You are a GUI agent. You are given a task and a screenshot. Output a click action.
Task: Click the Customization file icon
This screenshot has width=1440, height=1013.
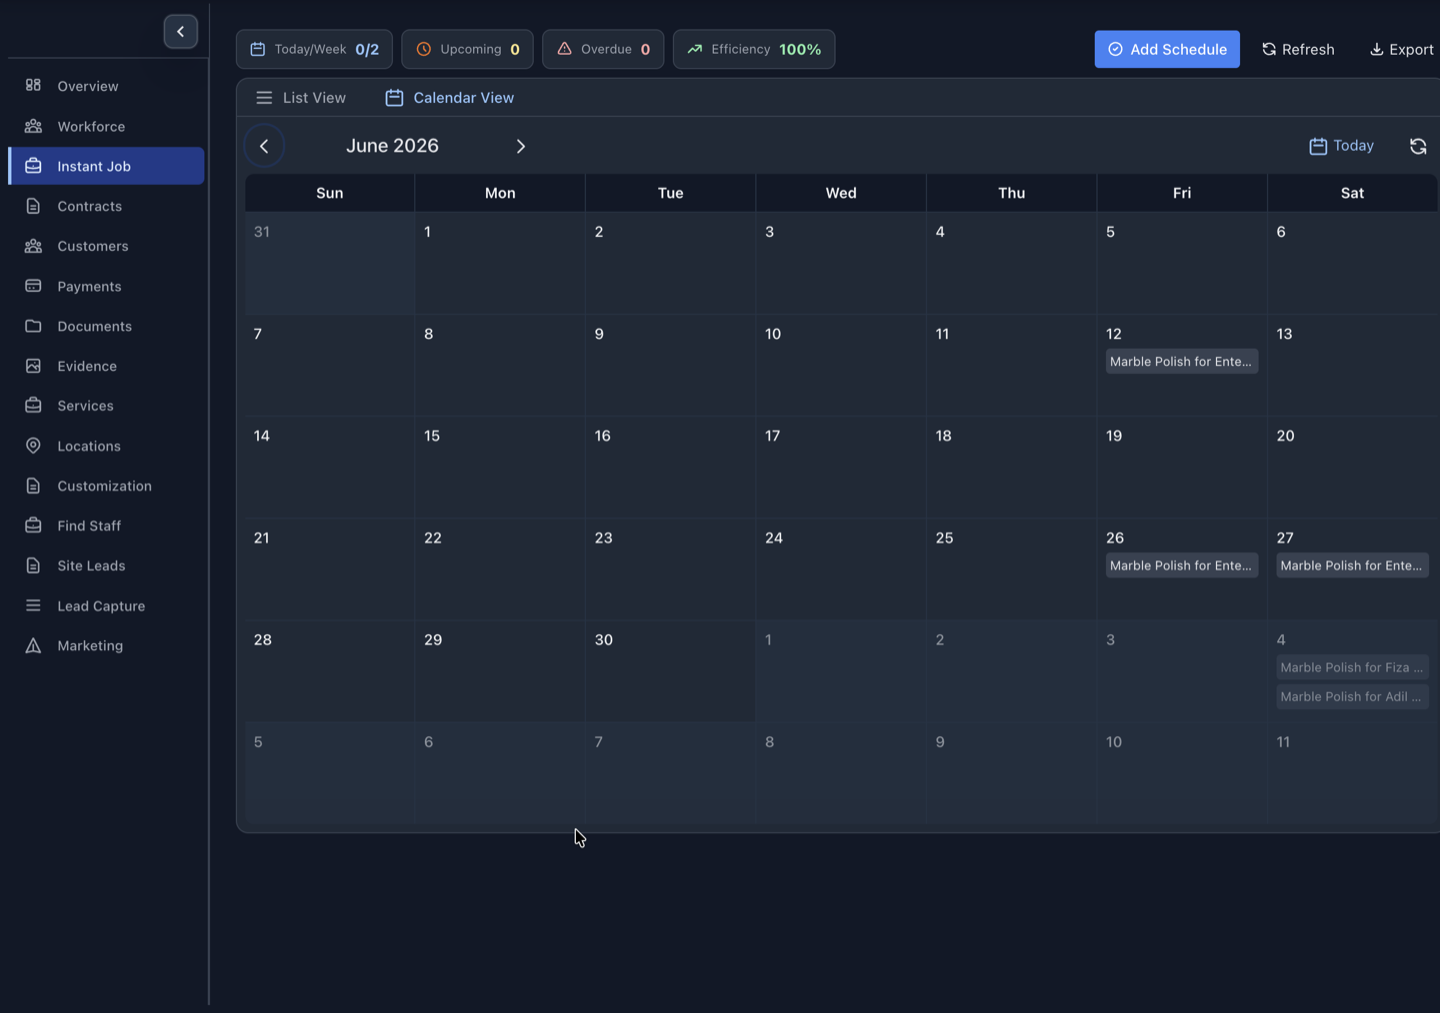tap(33, 486)
